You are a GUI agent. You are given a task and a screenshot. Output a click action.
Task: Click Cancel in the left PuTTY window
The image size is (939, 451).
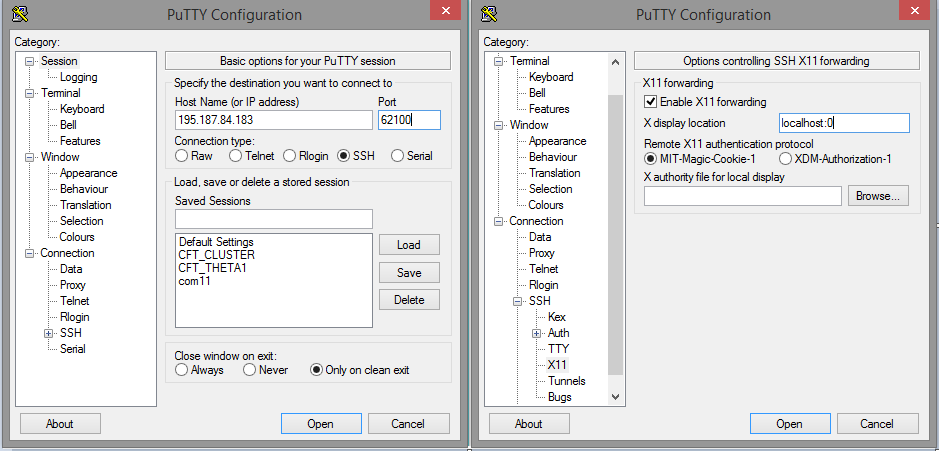pyautogui.click(x=408, y=423)
